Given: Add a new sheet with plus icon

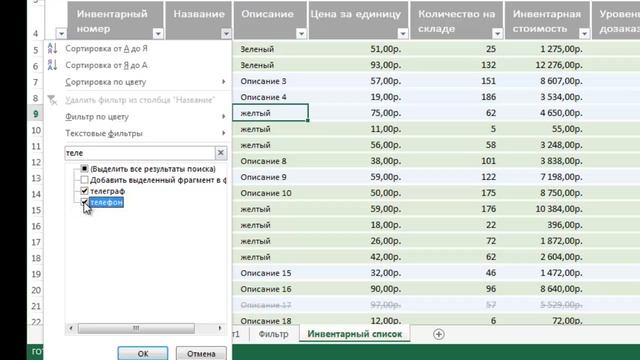Looking at the screenshot, I should point(439,334).
